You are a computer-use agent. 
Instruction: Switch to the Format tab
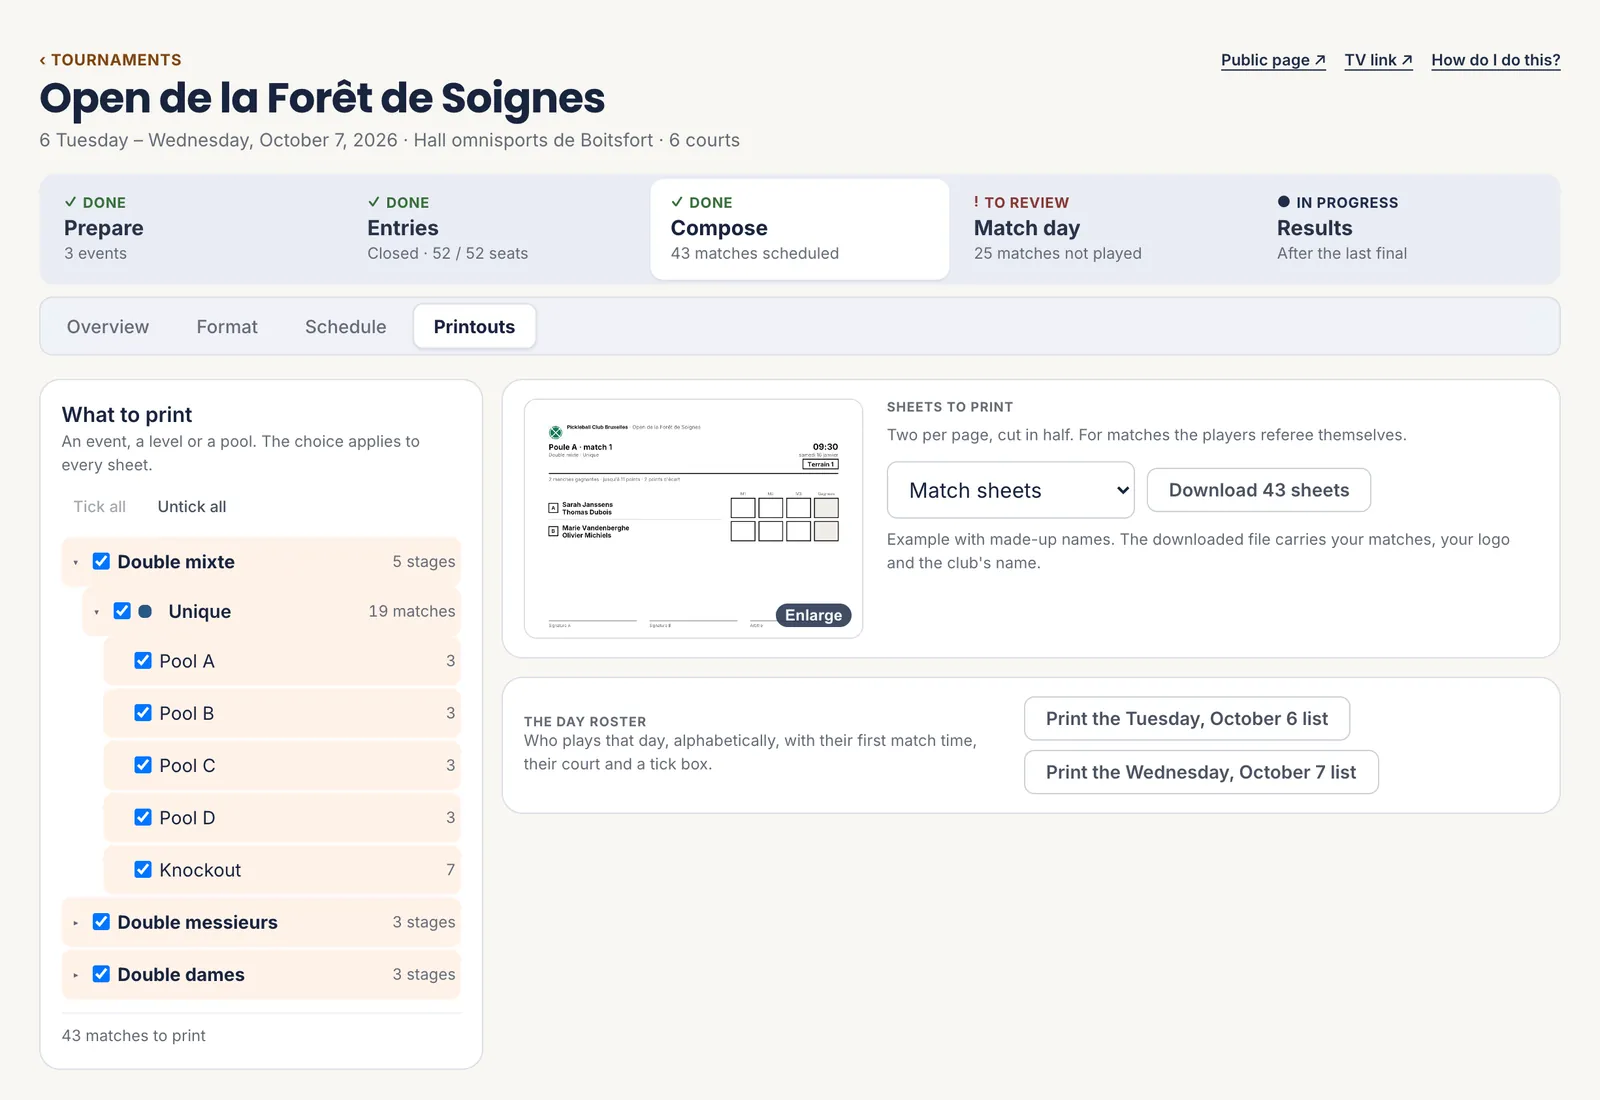pos(227,327)
